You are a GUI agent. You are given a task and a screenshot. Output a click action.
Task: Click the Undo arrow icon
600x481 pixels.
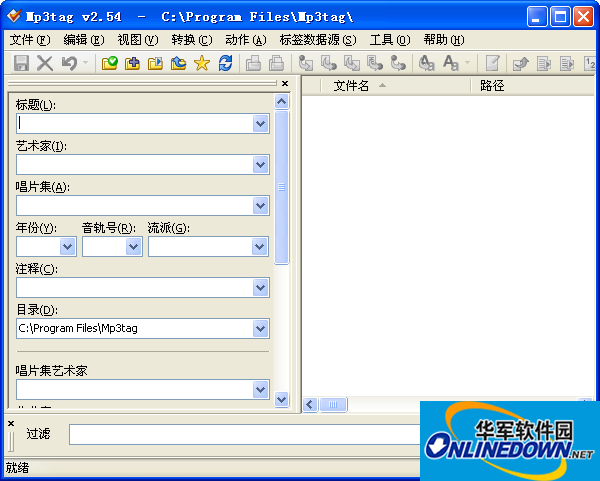tap(69, 63)
